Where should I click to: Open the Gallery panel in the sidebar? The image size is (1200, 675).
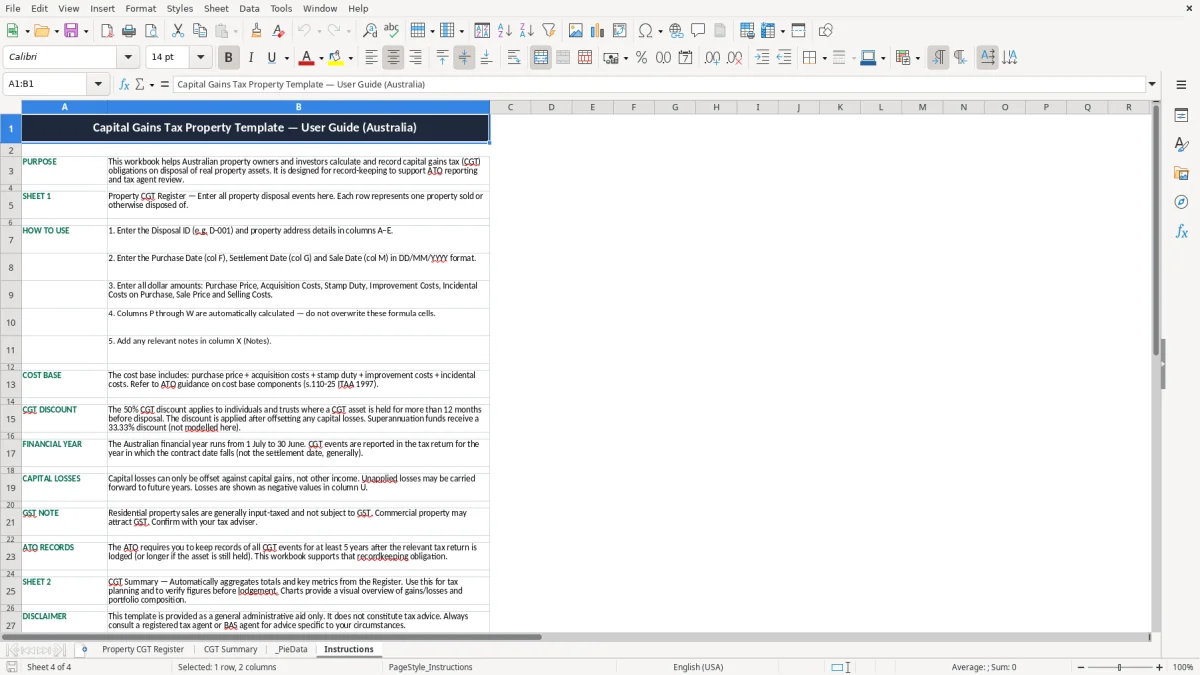[x=1181, y=174]
